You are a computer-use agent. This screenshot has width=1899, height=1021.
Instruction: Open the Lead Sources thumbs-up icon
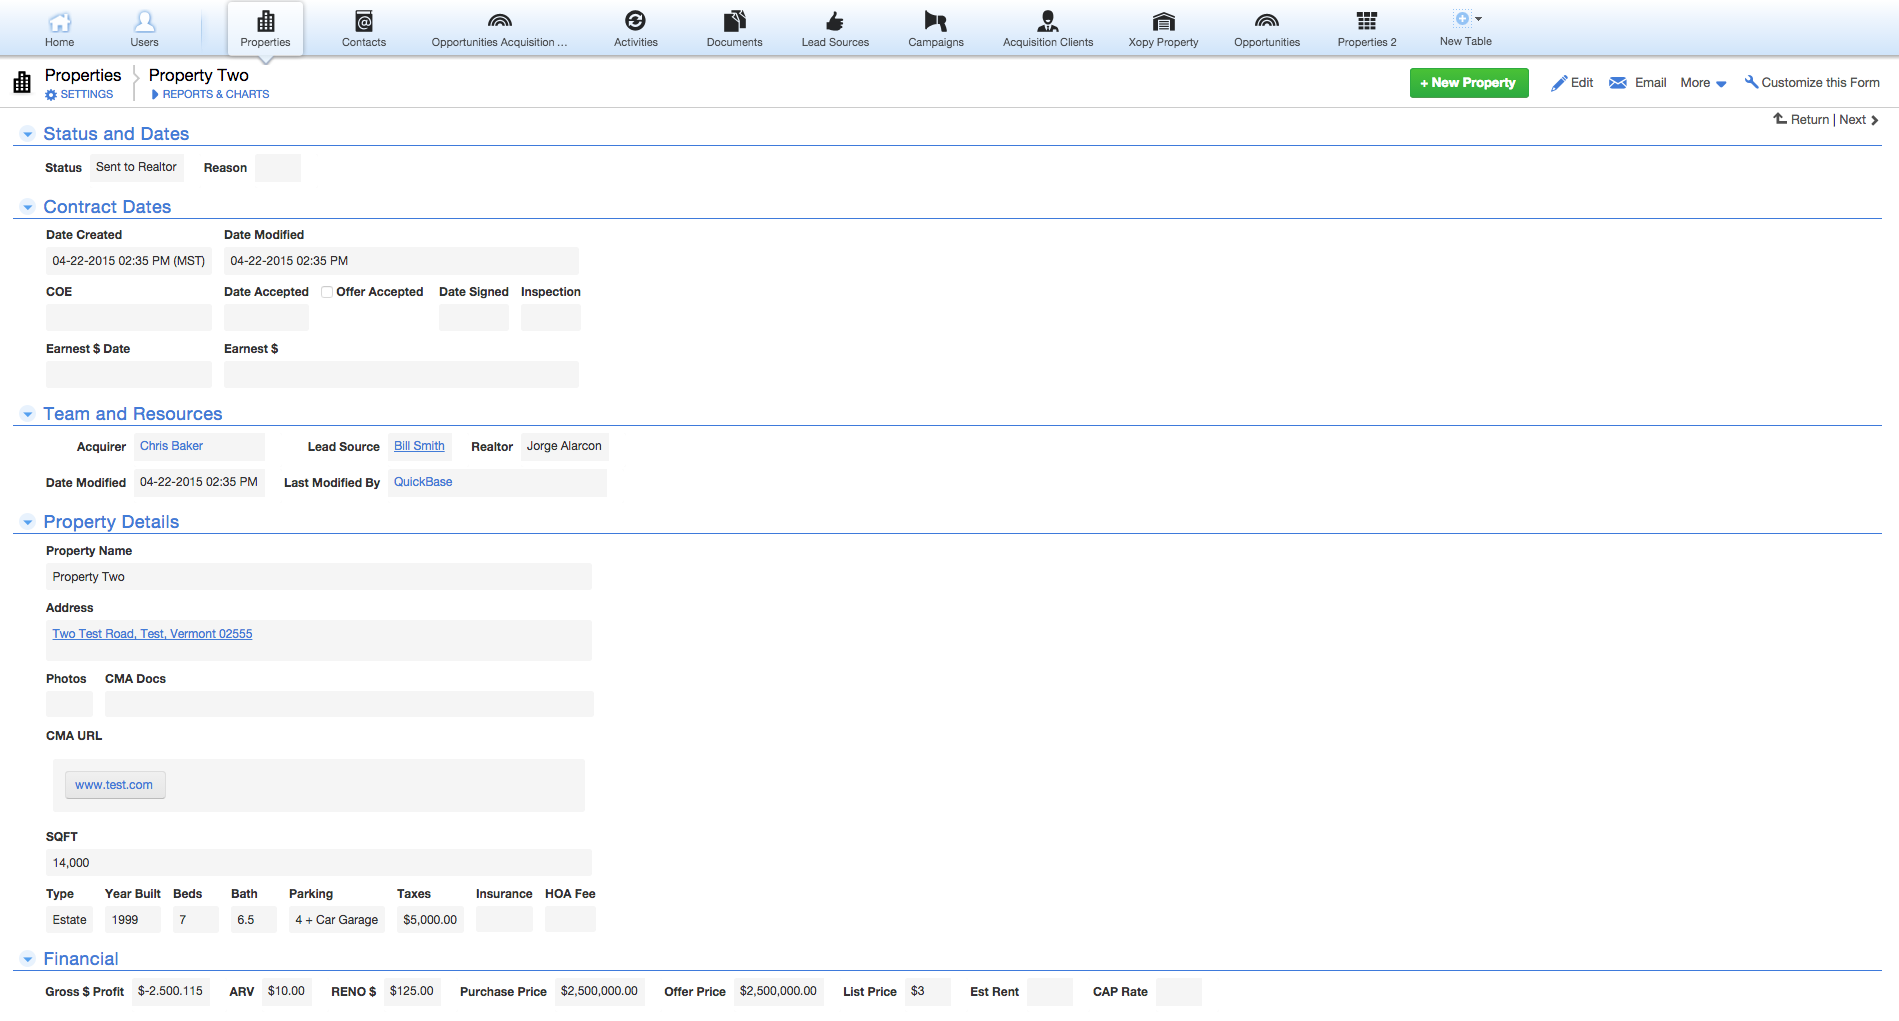pyautogui.click(x=835, y=21)
